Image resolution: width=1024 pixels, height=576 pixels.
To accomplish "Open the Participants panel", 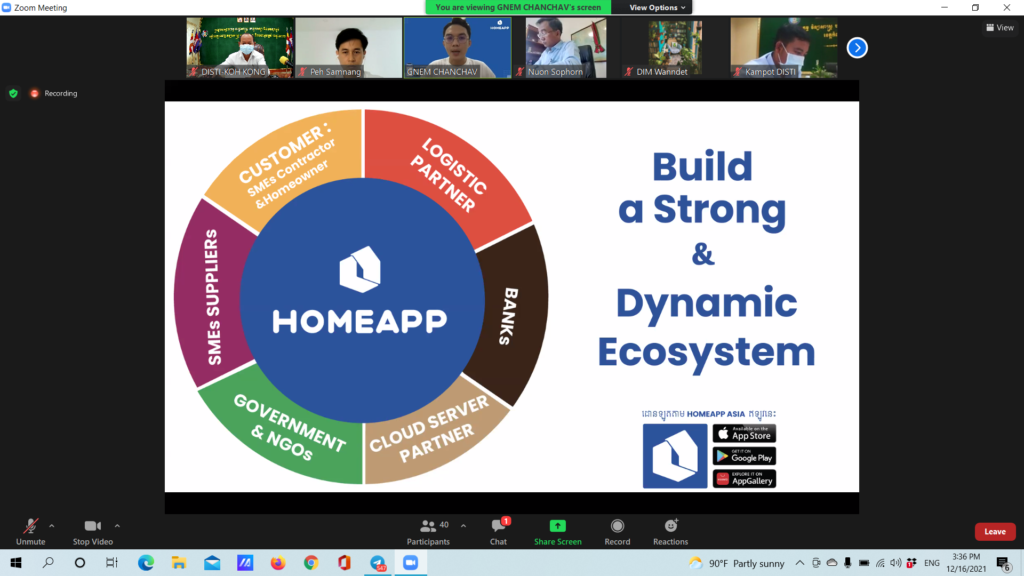I will click(x=428, y=530).
